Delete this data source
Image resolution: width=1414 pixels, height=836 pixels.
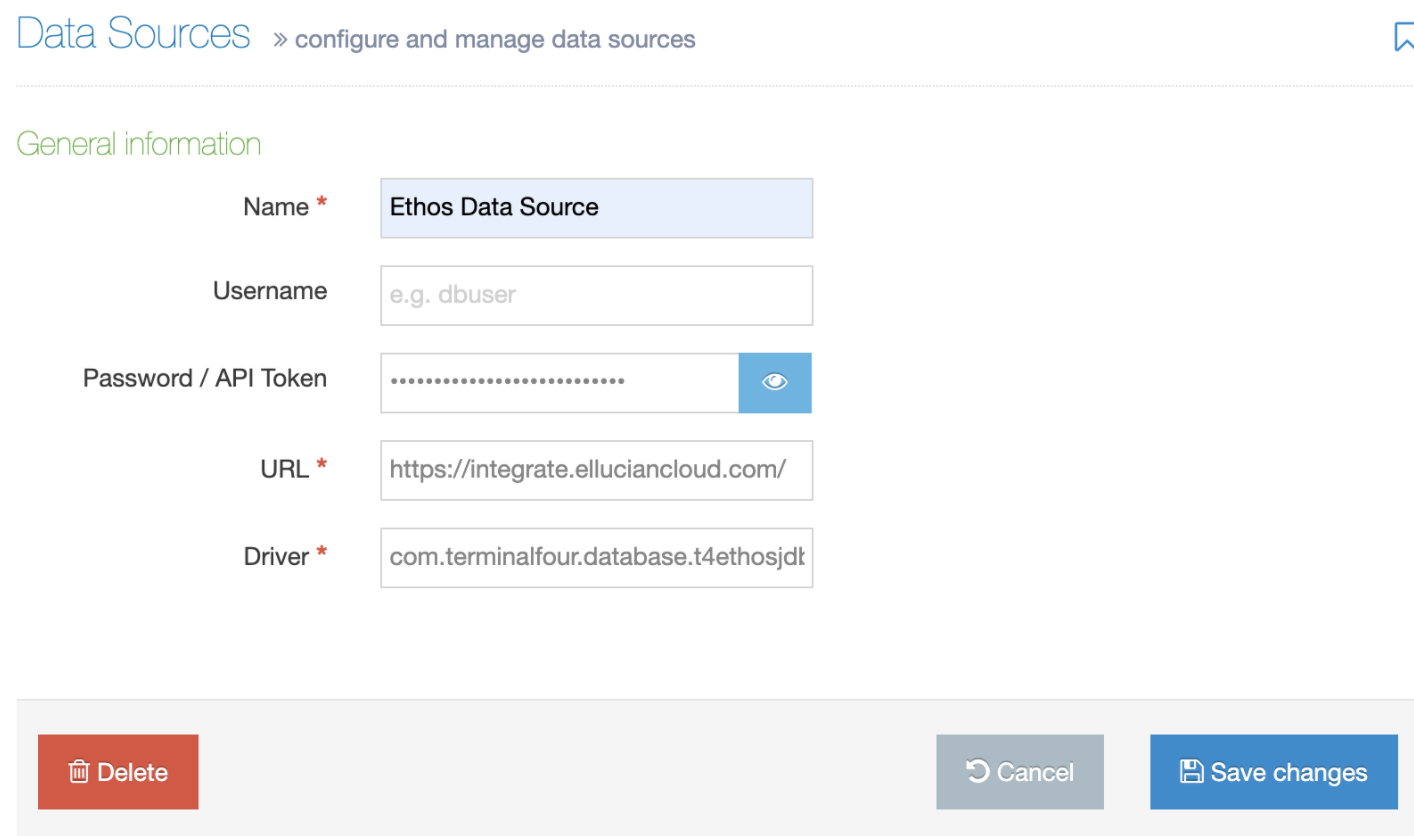click(118, 771)
